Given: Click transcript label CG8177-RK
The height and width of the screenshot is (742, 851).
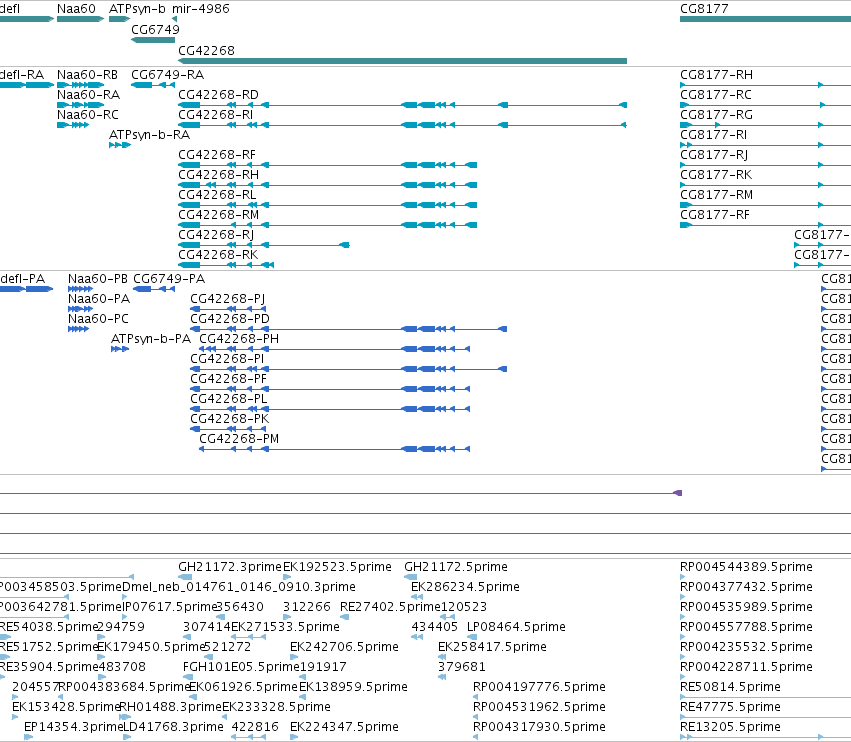Looking at the screenshot, I should [x=716, y=175].
